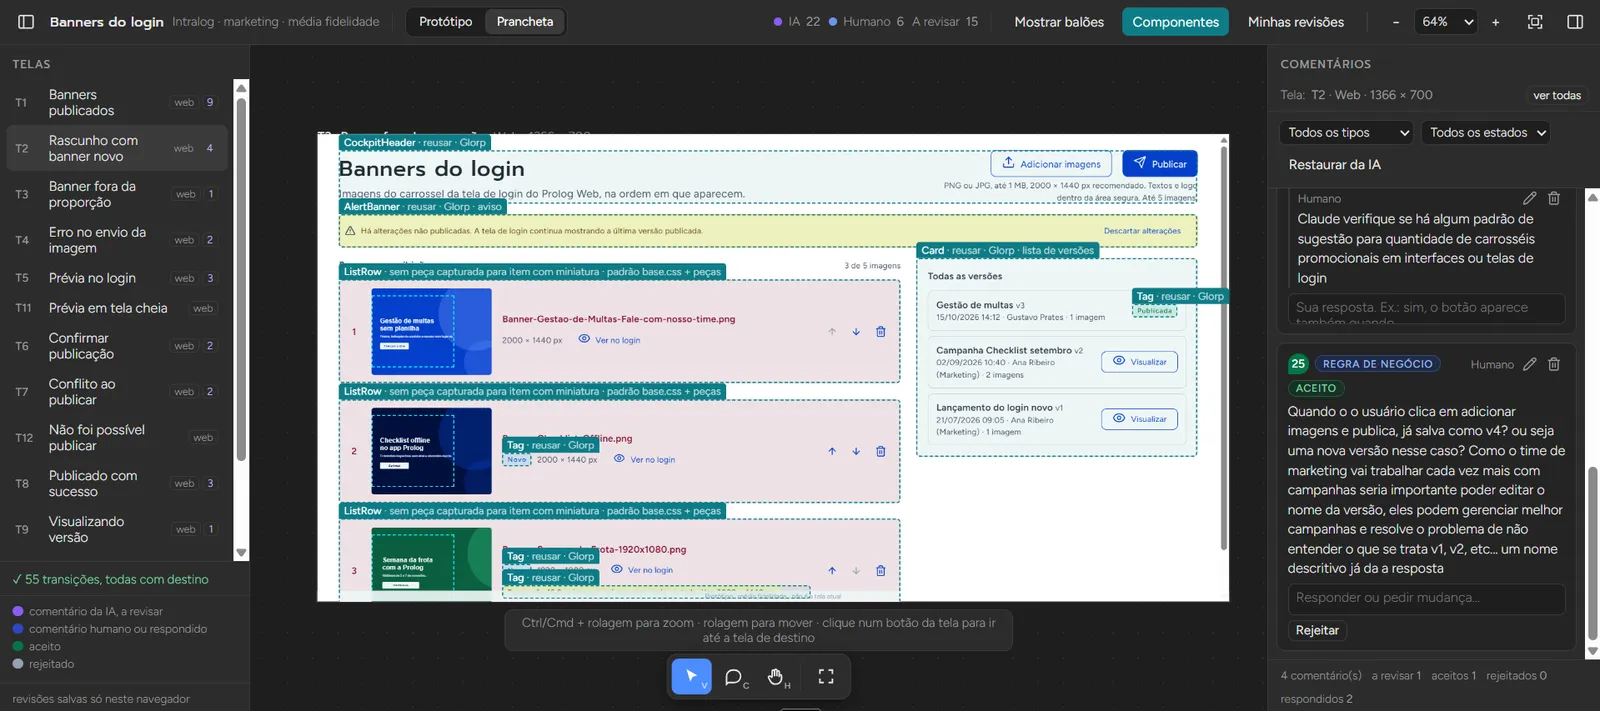Click the fullscreen tool in bottom toolbar
This screenshot has height=711, width=1600.
tap(826, 677)
